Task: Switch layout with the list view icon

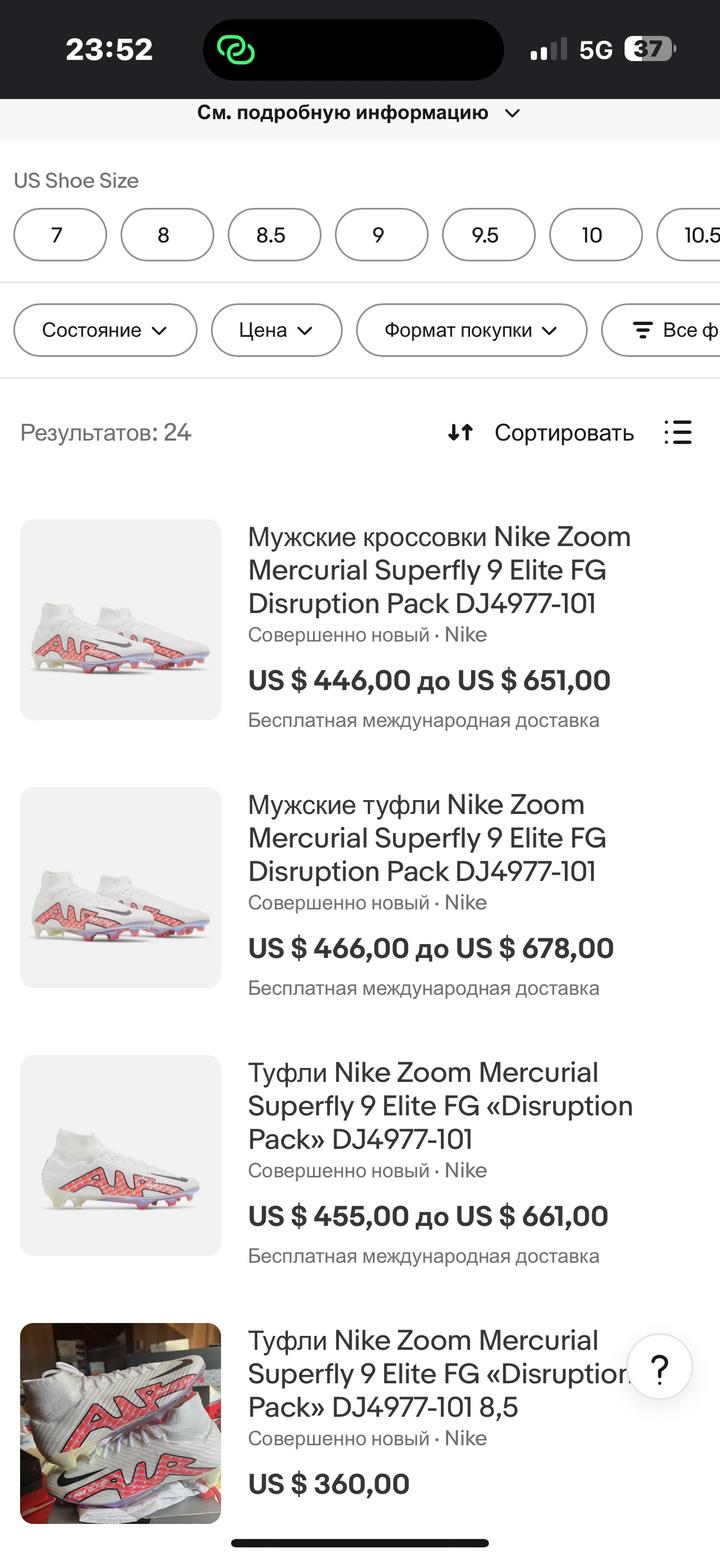Action: 678,432
